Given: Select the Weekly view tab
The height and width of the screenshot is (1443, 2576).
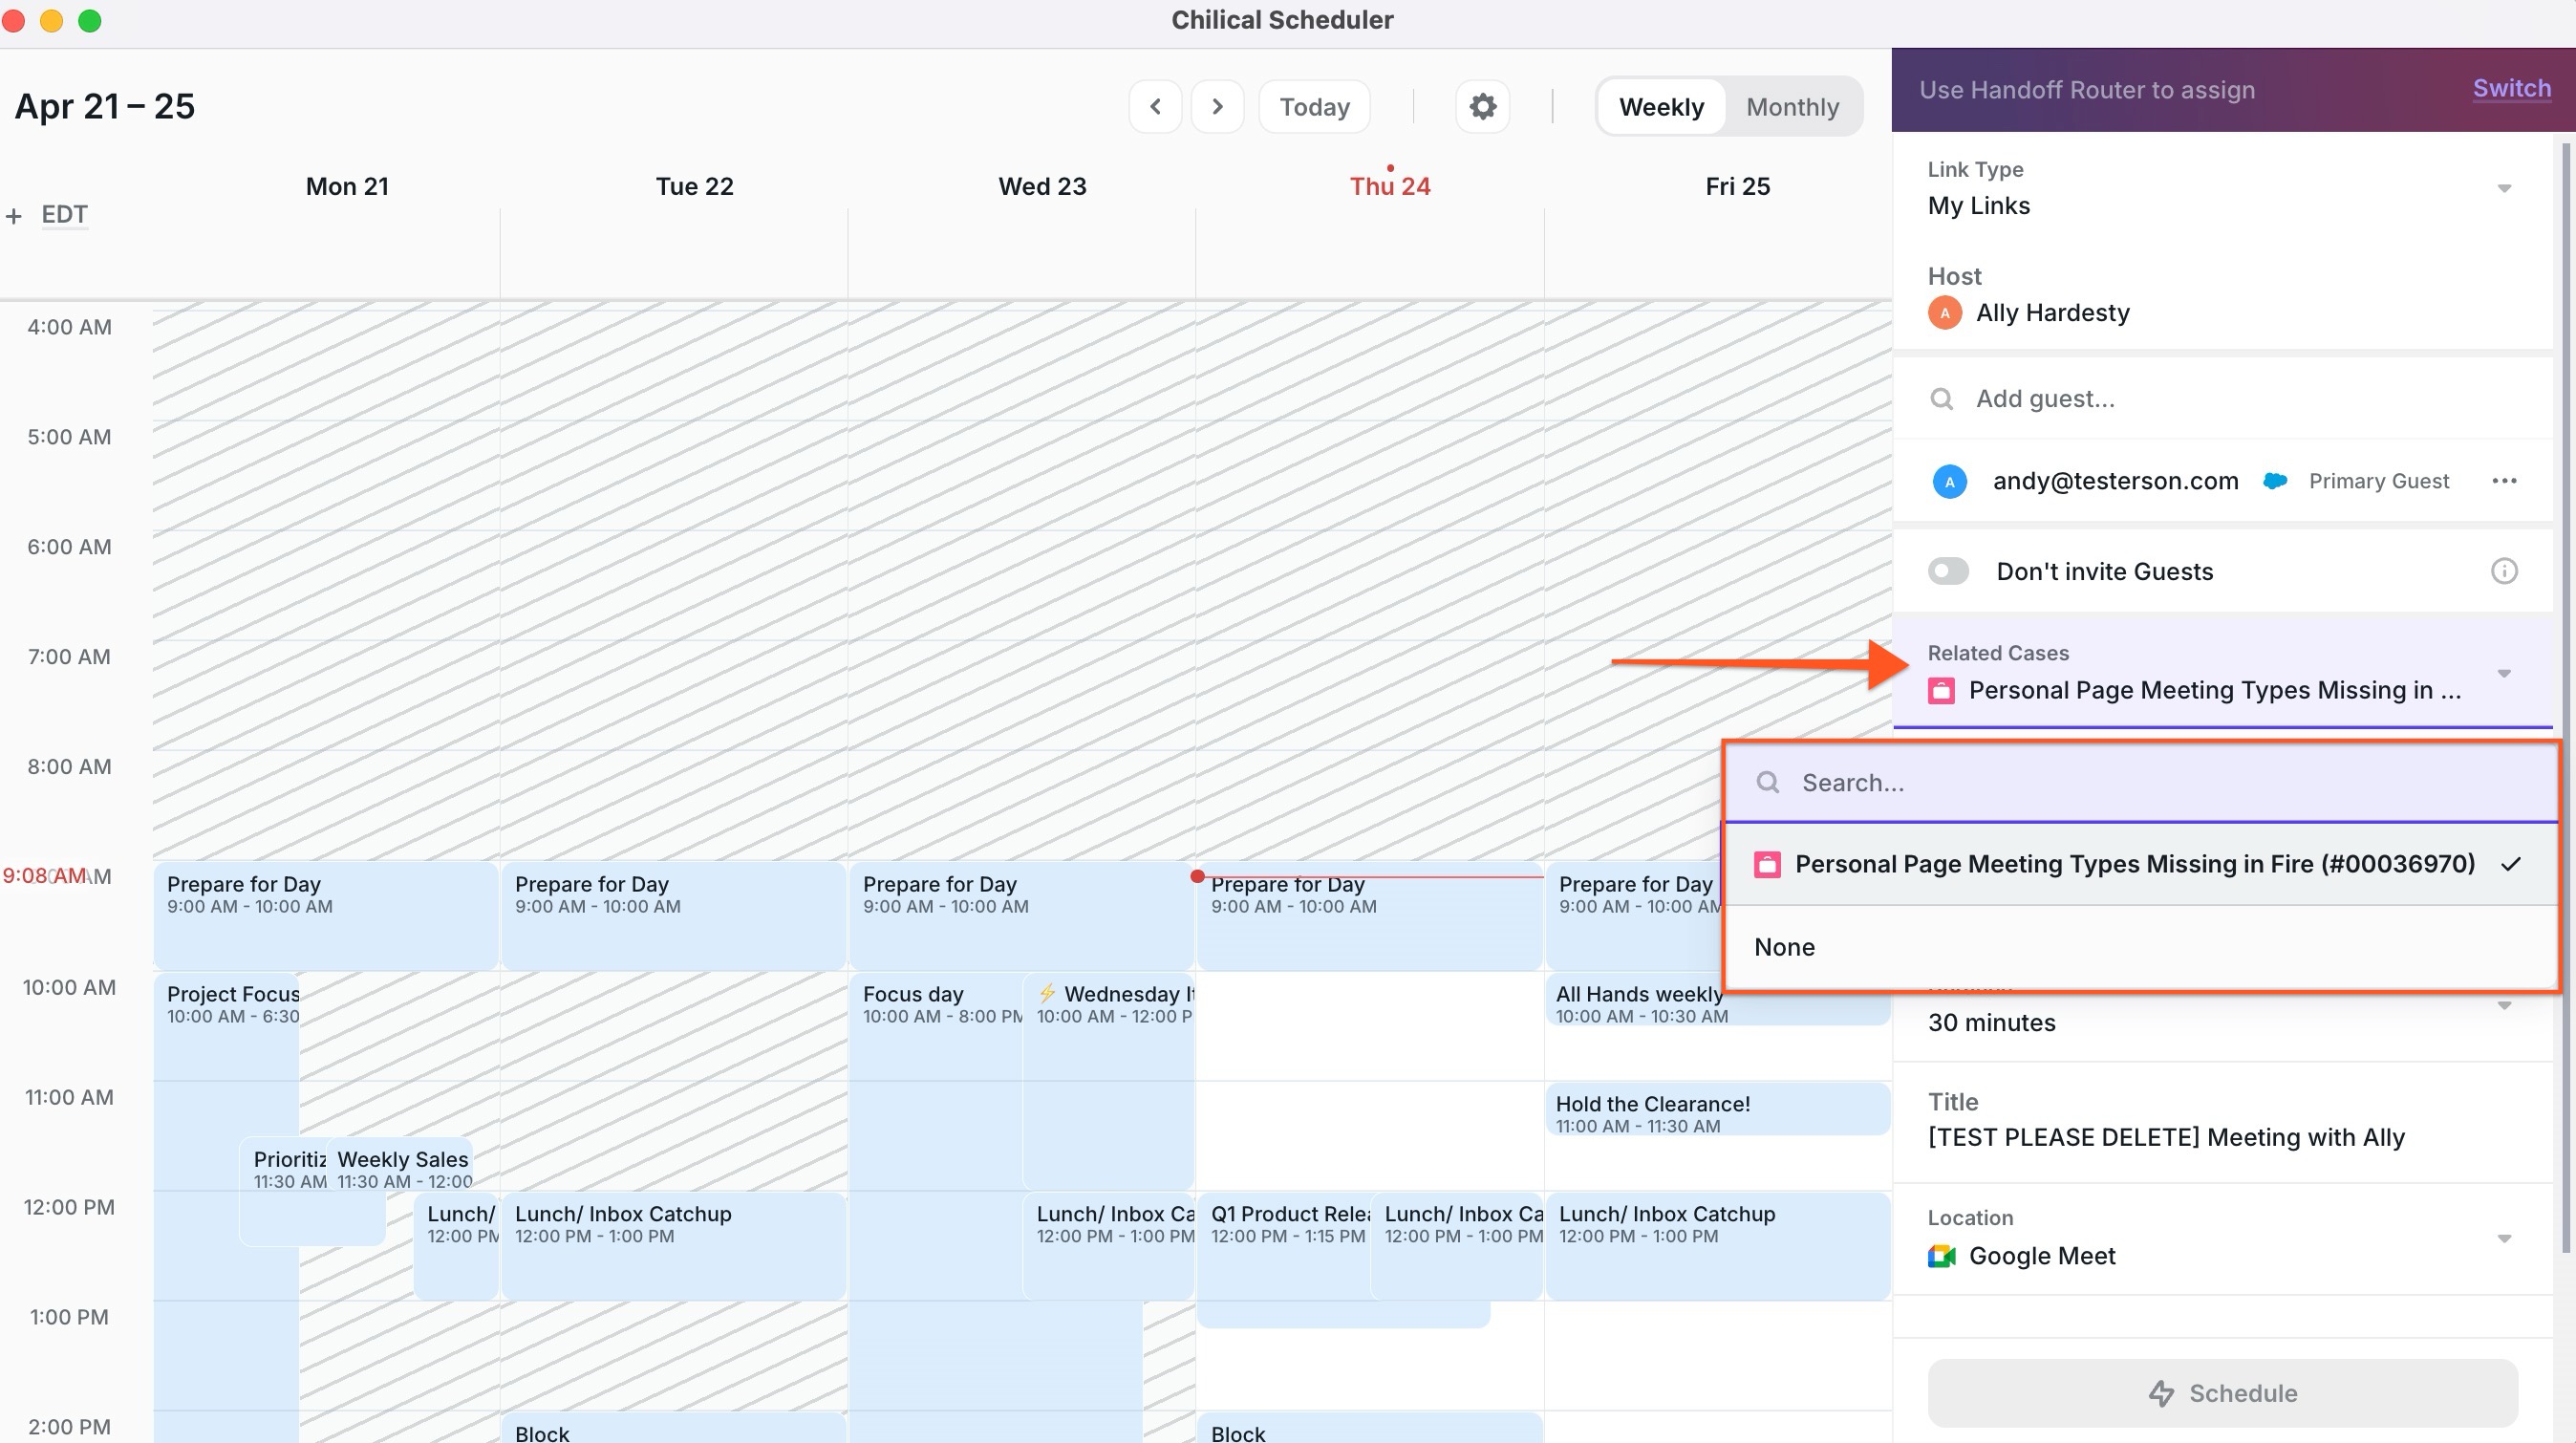Looking at the screenshot, I should pos(1661,107).
